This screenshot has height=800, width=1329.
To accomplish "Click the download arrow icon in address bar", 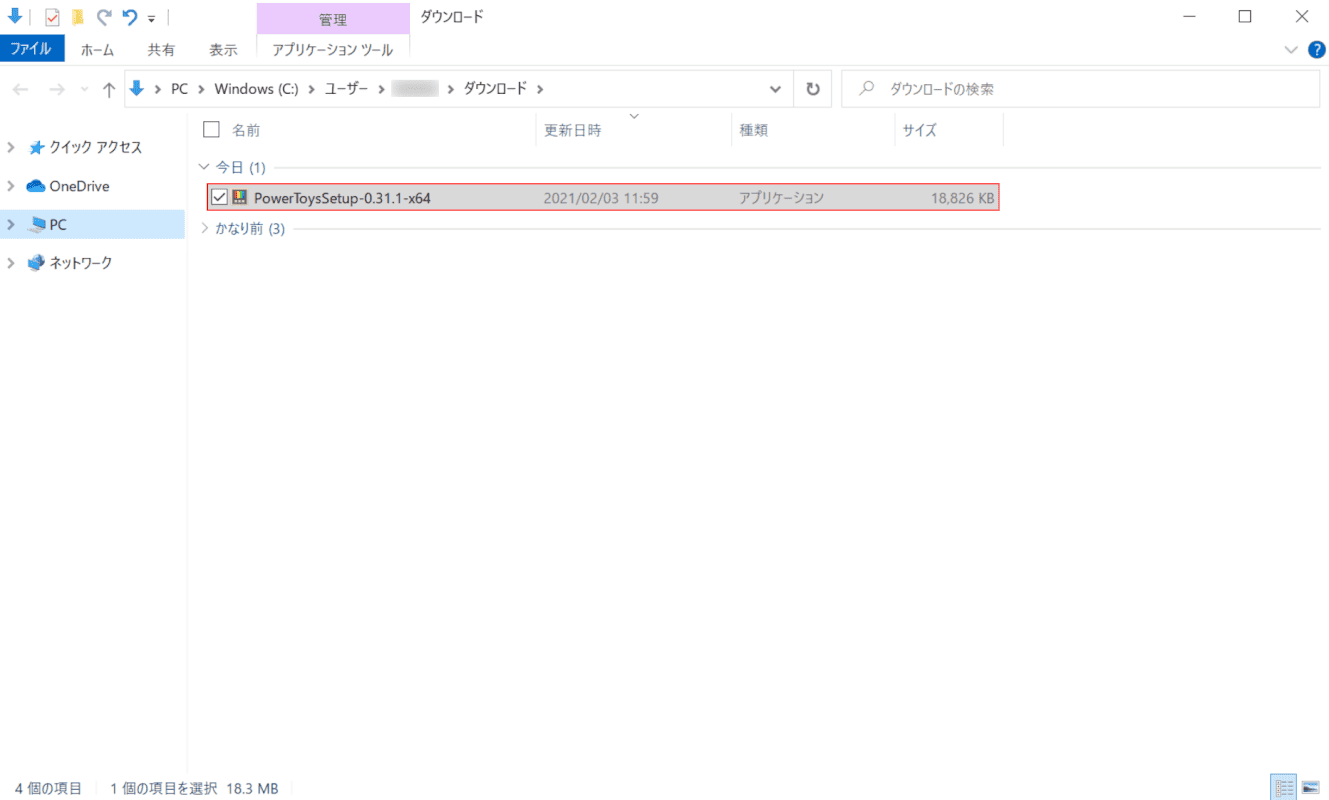I will point(137,88).
